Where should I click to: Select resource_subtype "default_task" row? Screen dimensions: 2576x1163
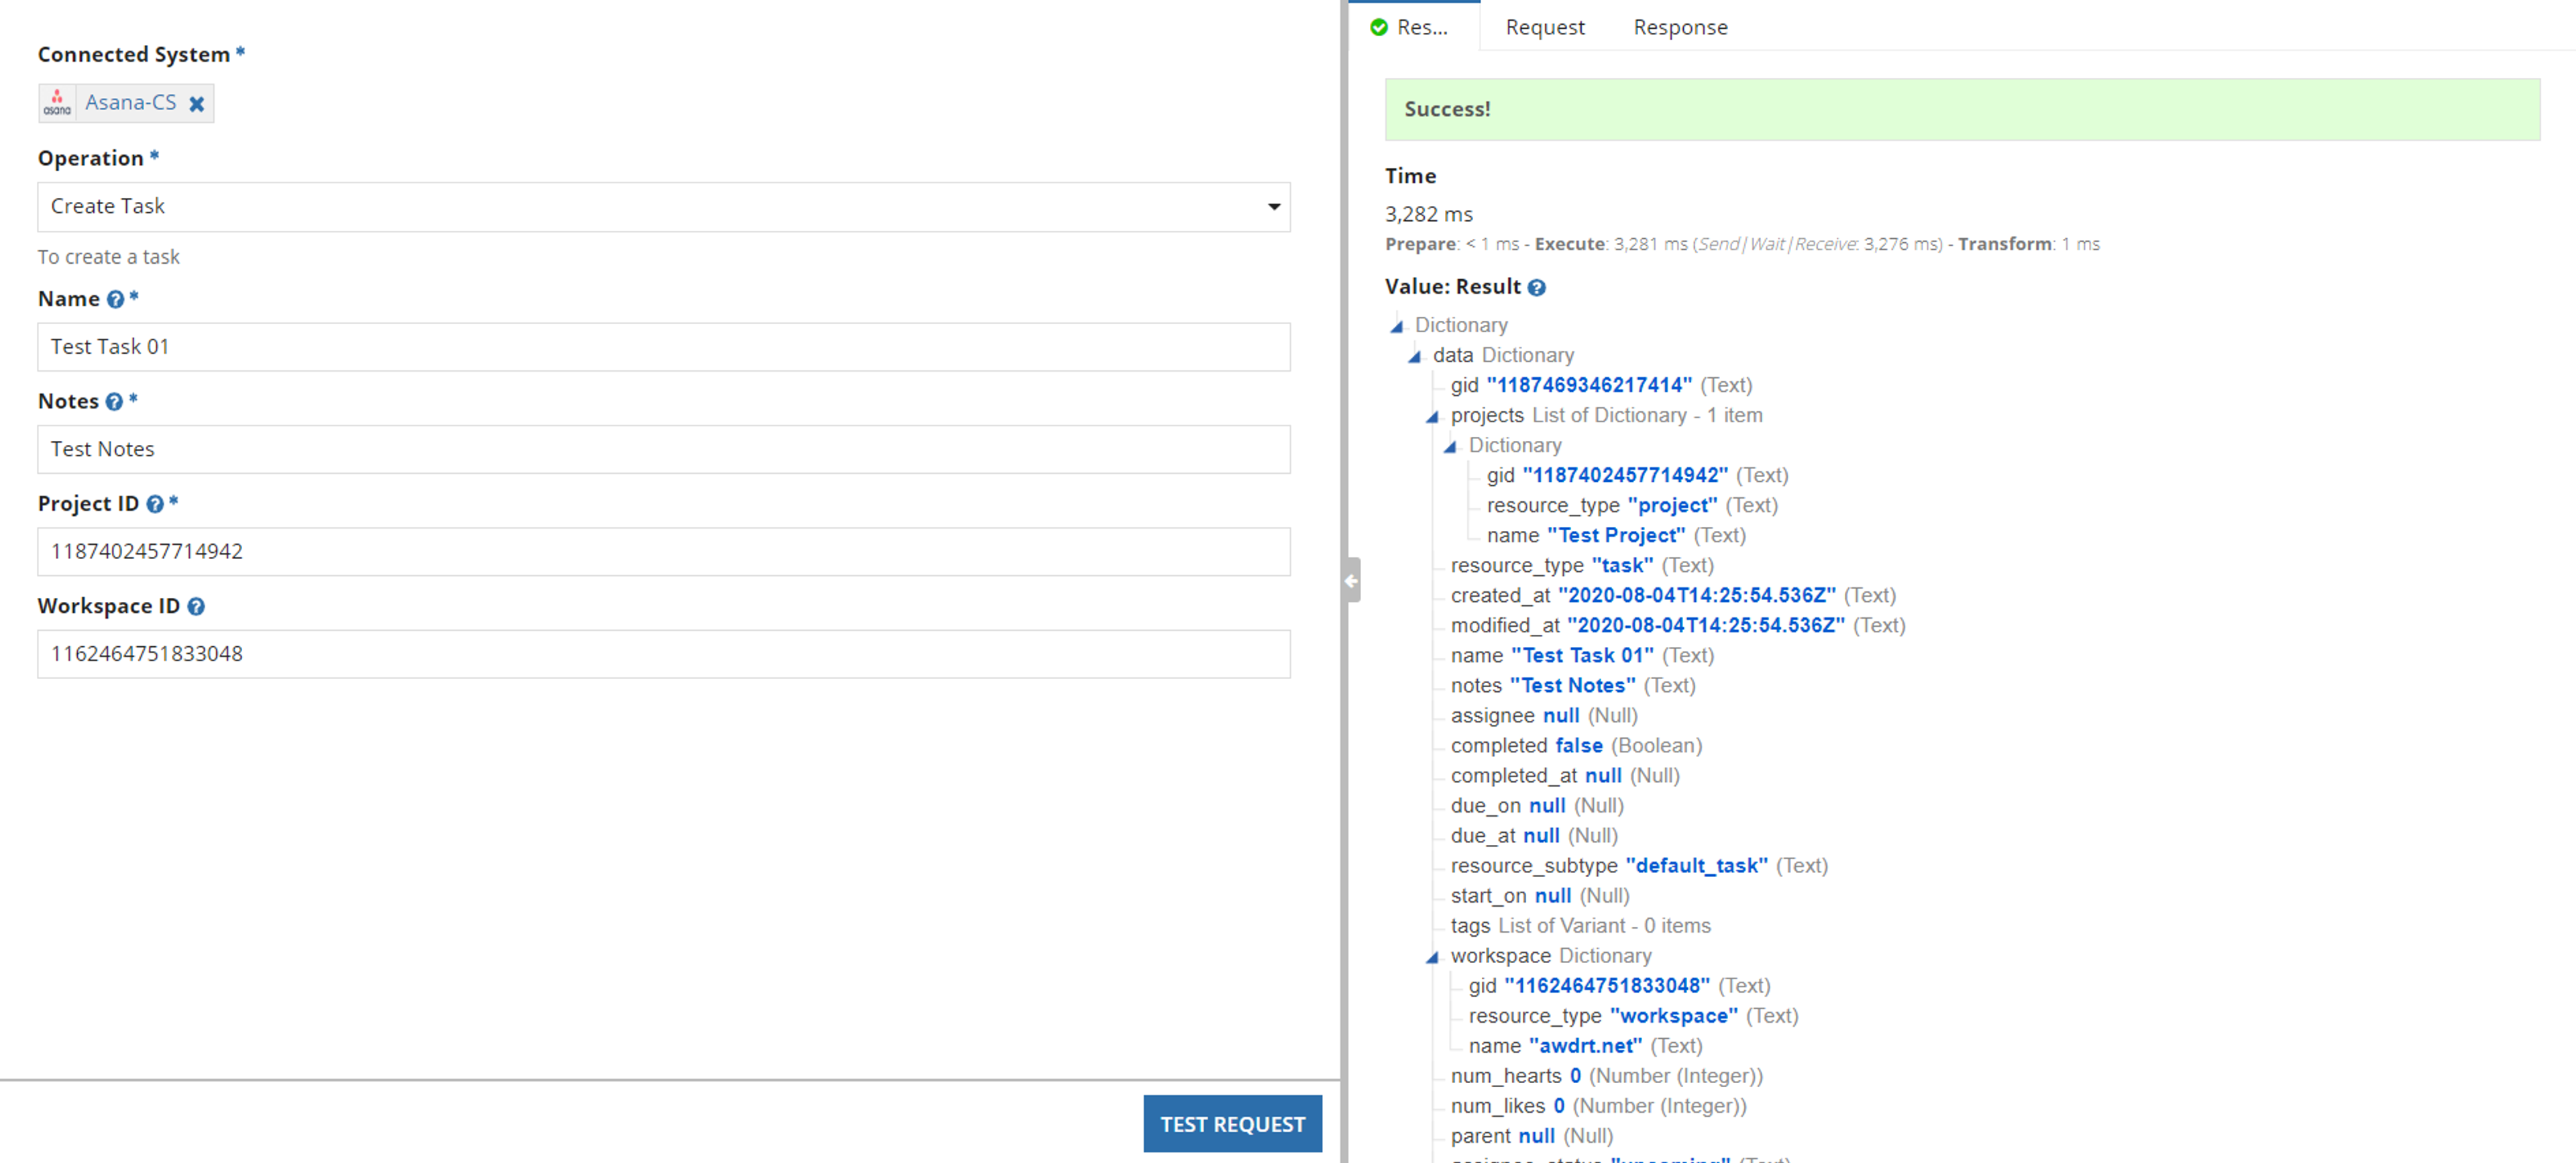(x=1639, y=865)
